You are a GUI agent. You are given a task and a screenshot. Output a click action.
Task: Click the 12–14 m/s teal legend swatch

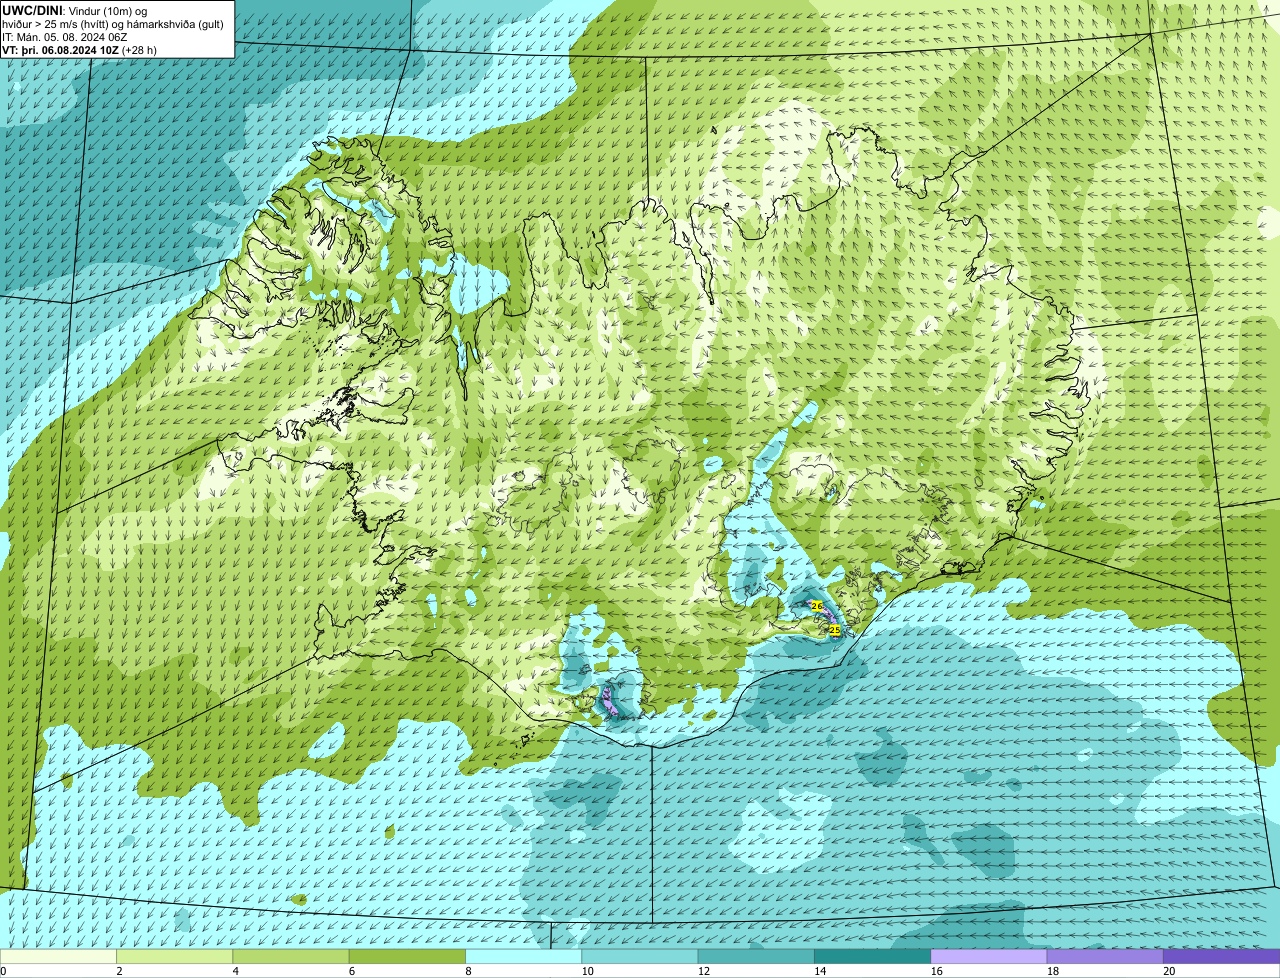click(x=756, y=956)
